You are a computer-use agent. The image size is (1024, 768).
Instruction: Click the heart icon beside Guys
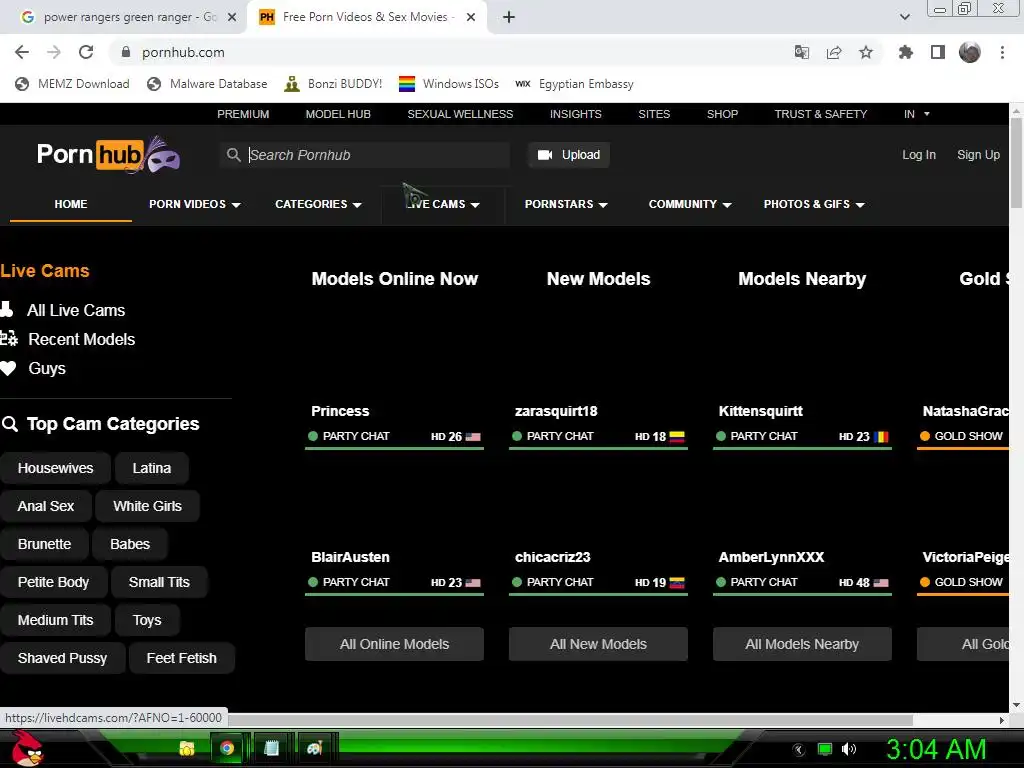[8, 368]
